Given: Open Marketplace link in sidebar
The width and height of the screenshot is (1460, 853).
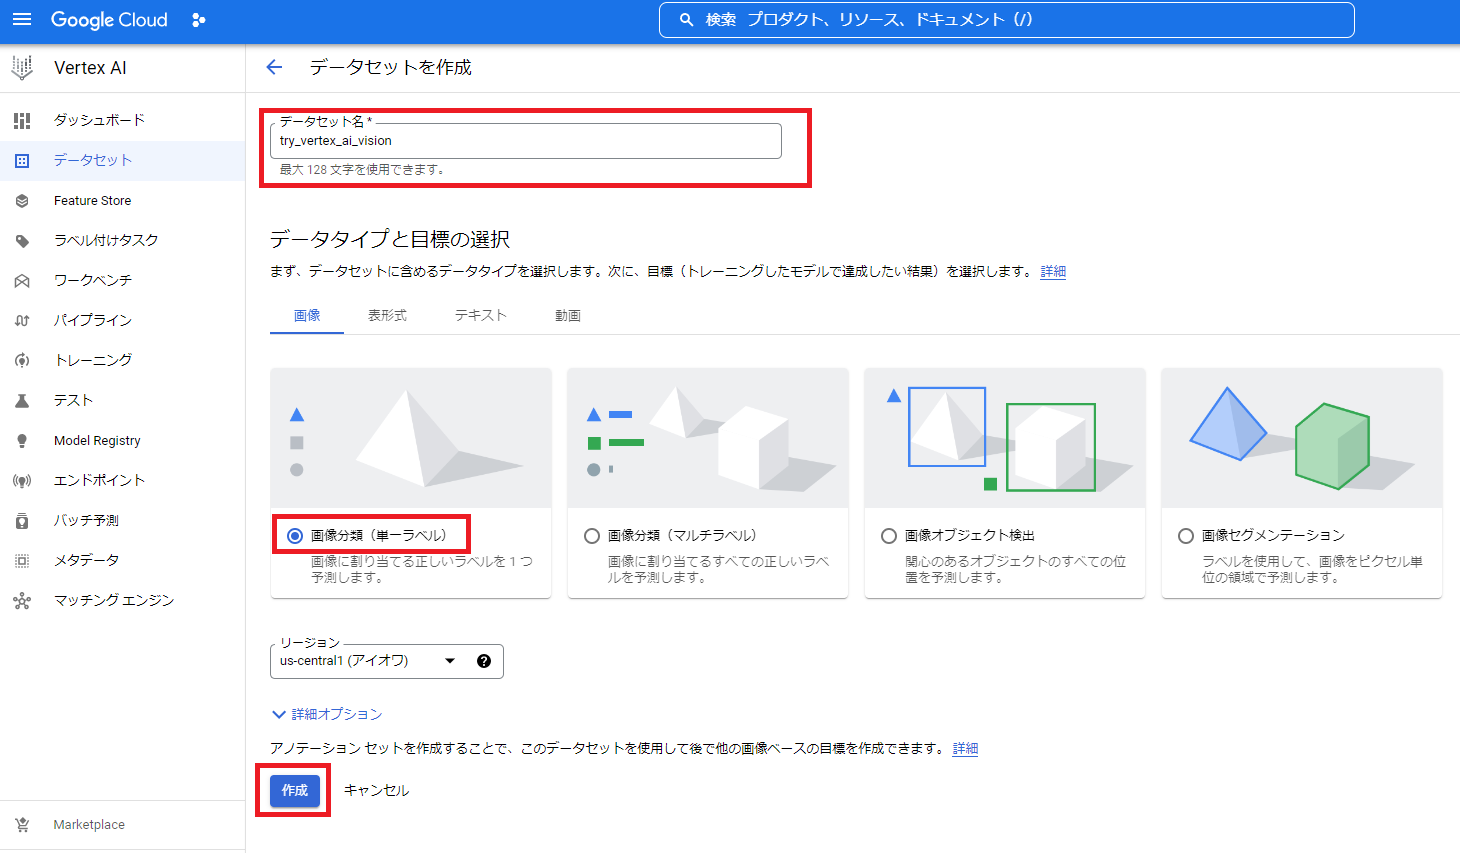Looking at the screenshot, I should (x=89, y=825).
